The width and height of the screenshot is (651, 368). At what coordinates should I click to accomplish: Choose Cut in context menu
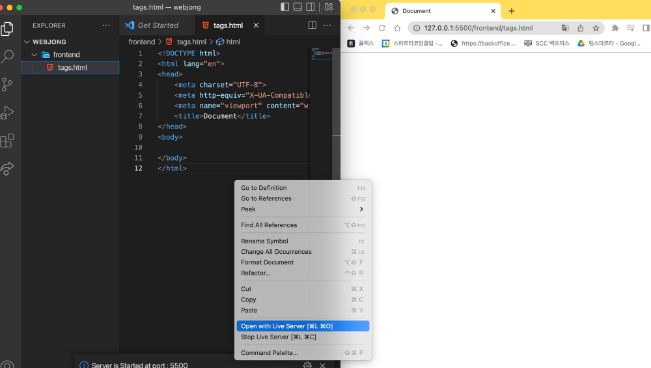[303, 289]
